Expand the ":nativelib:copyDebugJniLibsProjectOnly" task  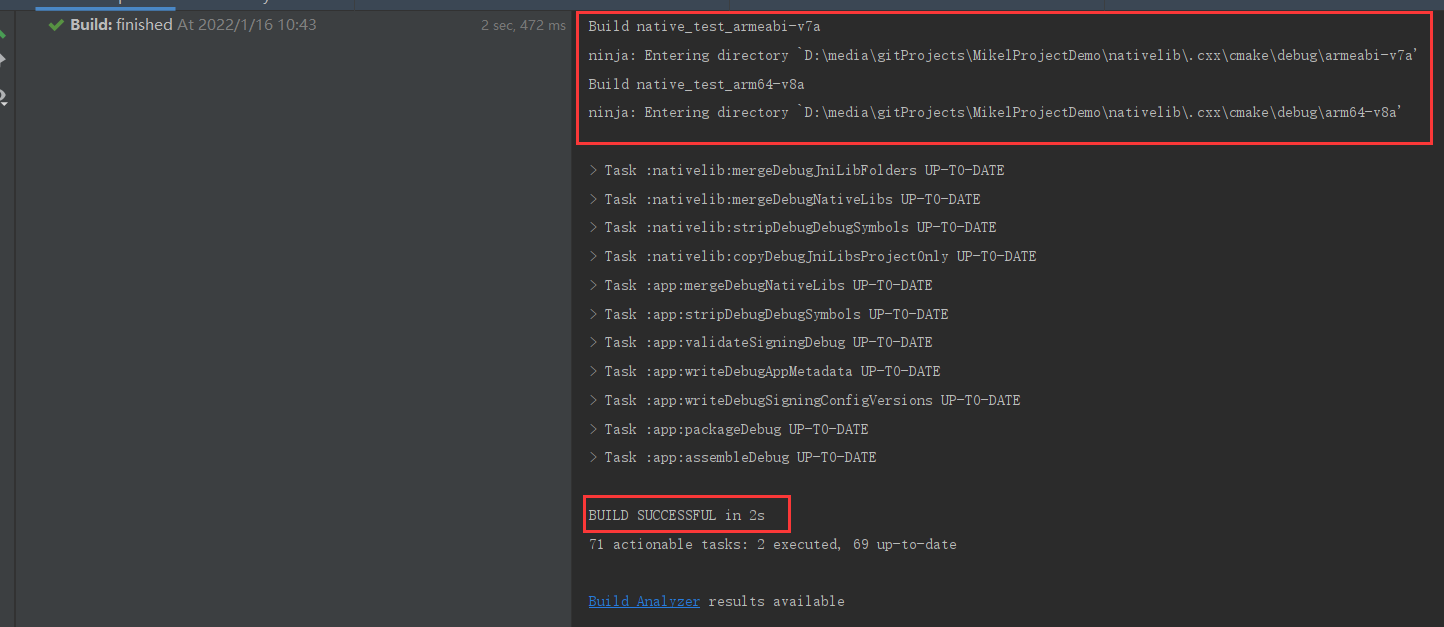pos(592,256)
